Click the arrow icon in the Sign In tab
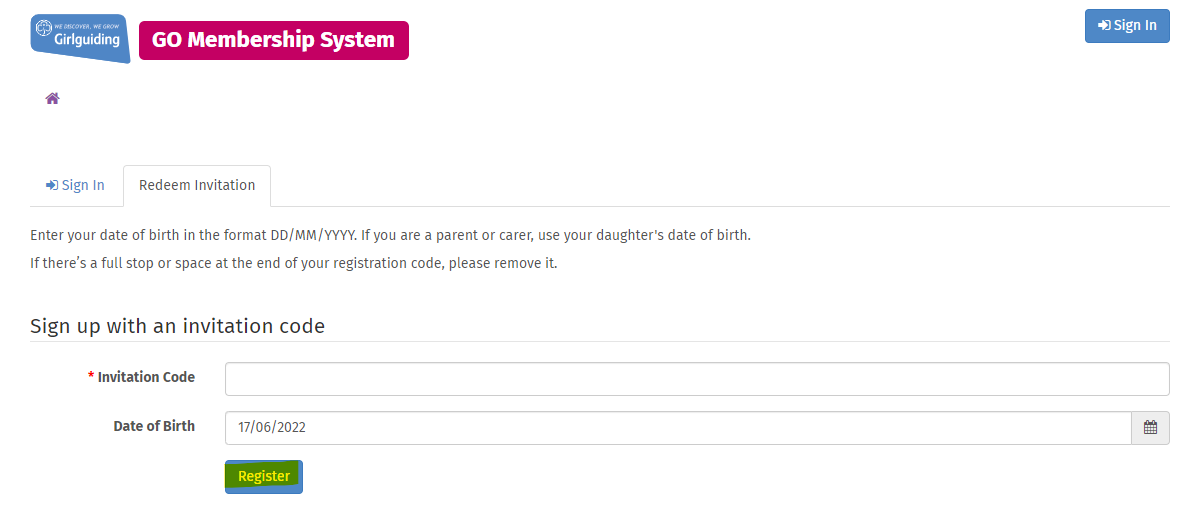Image resolution: width=1202 pixels, height=516 pixels. [x=52, y=186]
